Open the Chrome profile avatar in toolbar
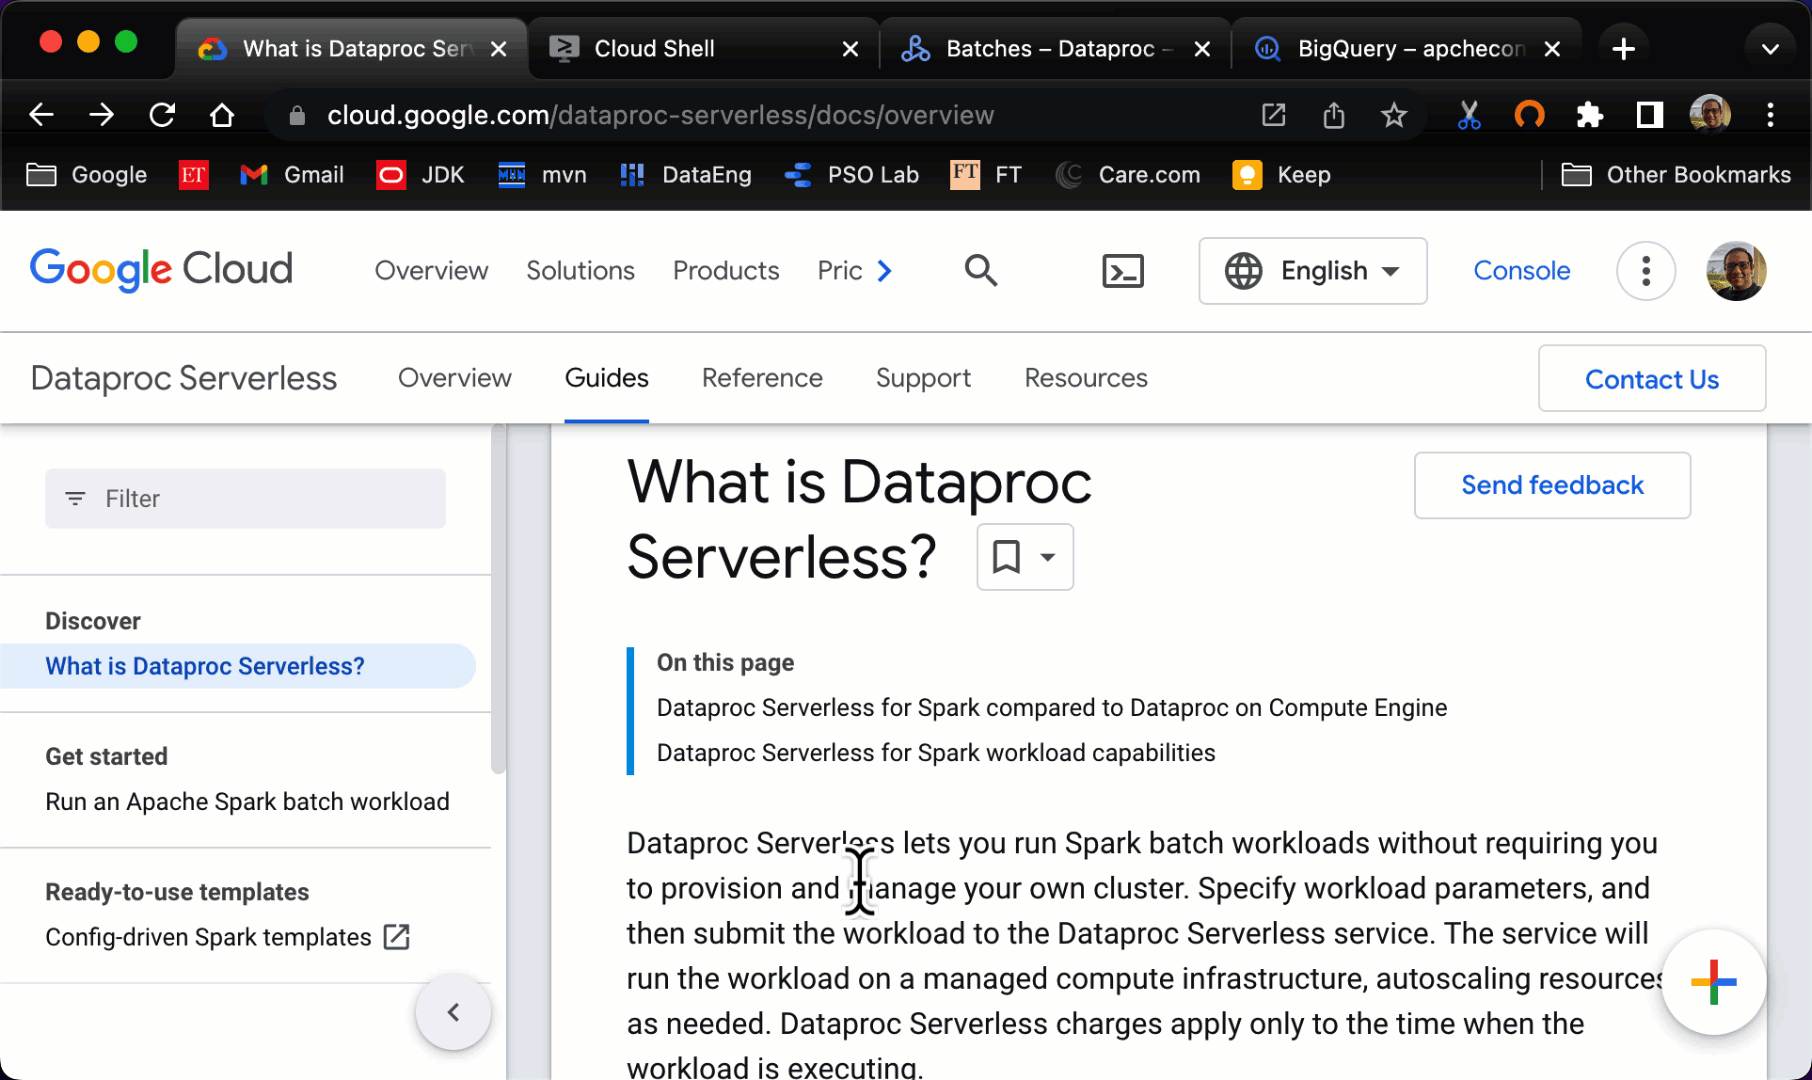Viewport: 1812px width, 1080px height. 1710,115
